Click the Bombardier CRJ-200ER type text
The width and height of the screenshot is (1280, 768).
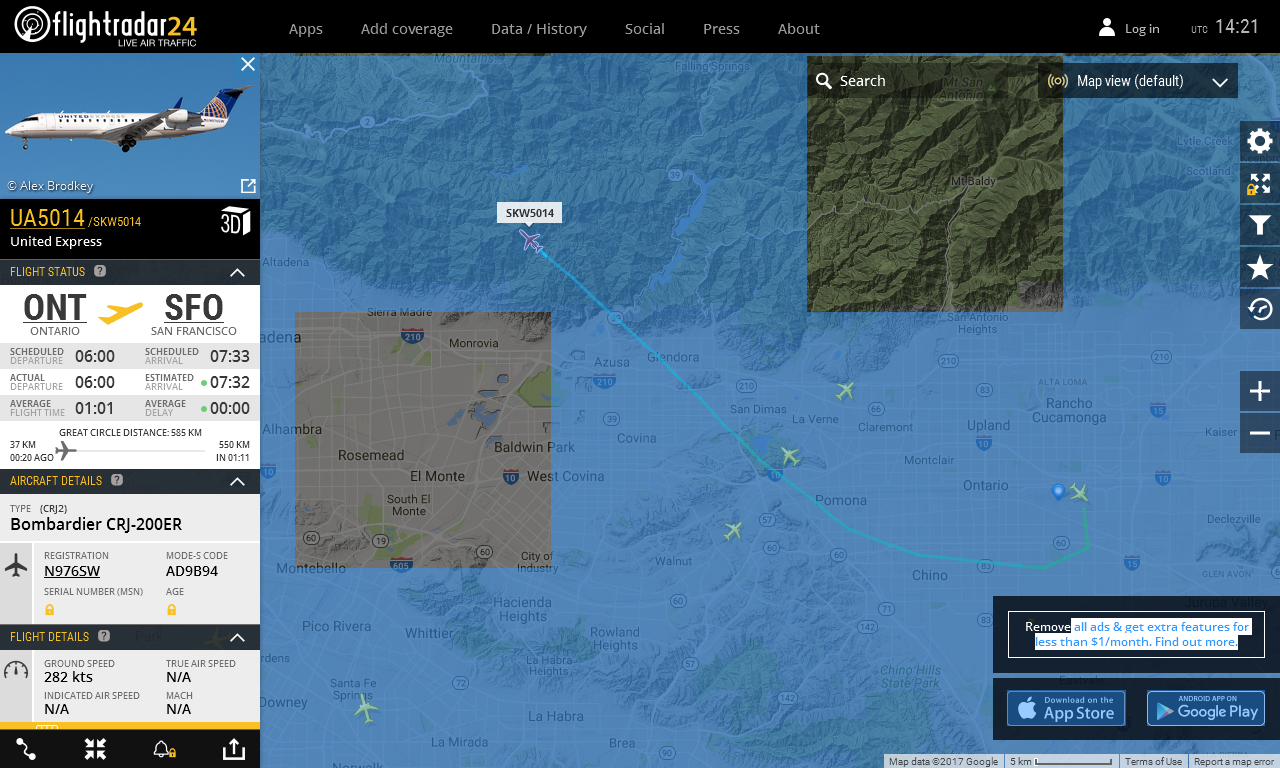tap(96, 524)
